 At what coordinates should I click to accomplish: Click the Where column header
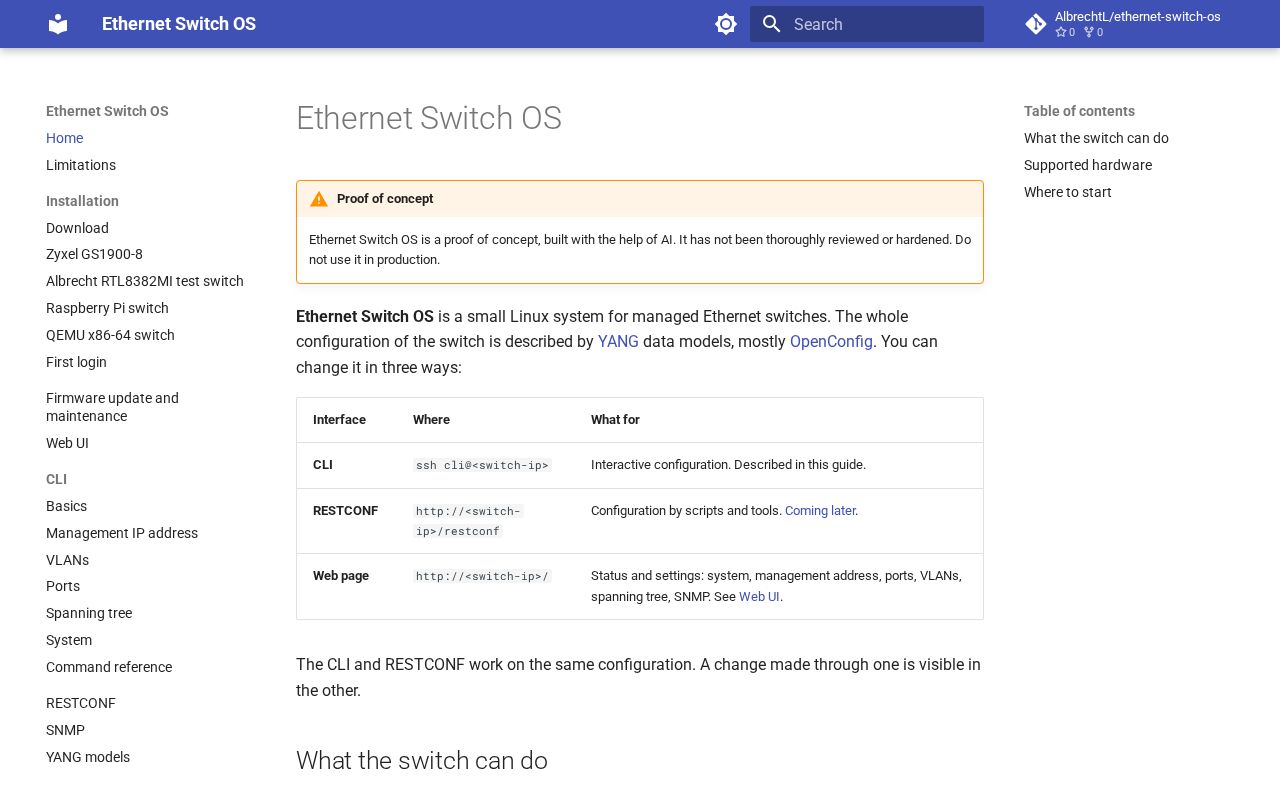(431, 420)
